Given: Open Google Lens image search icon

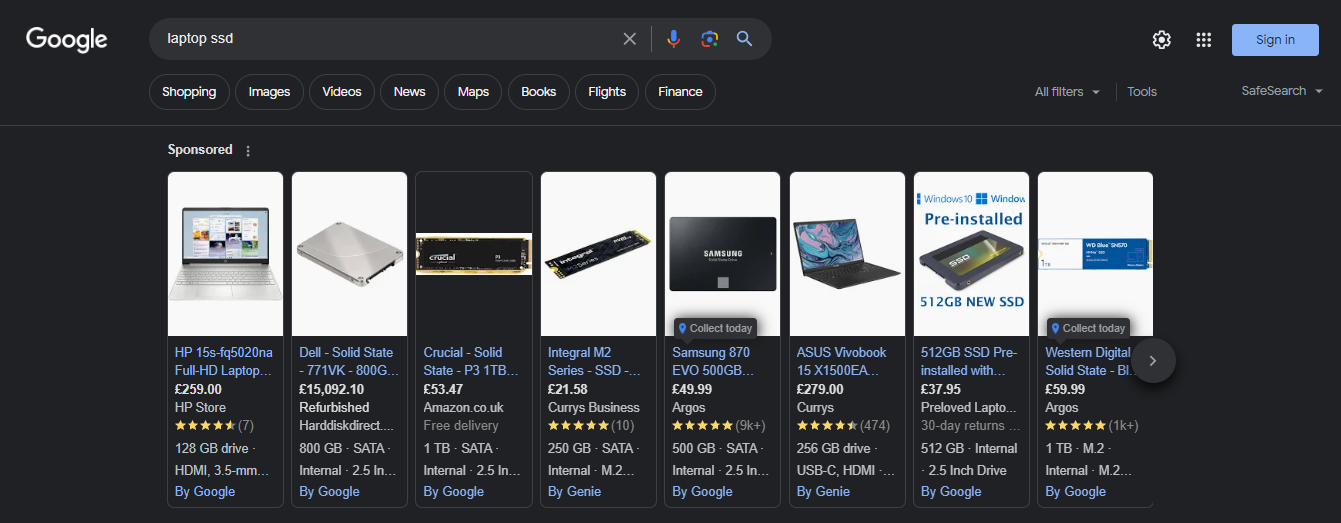Looking at the screenshot, I should (709, 39).
